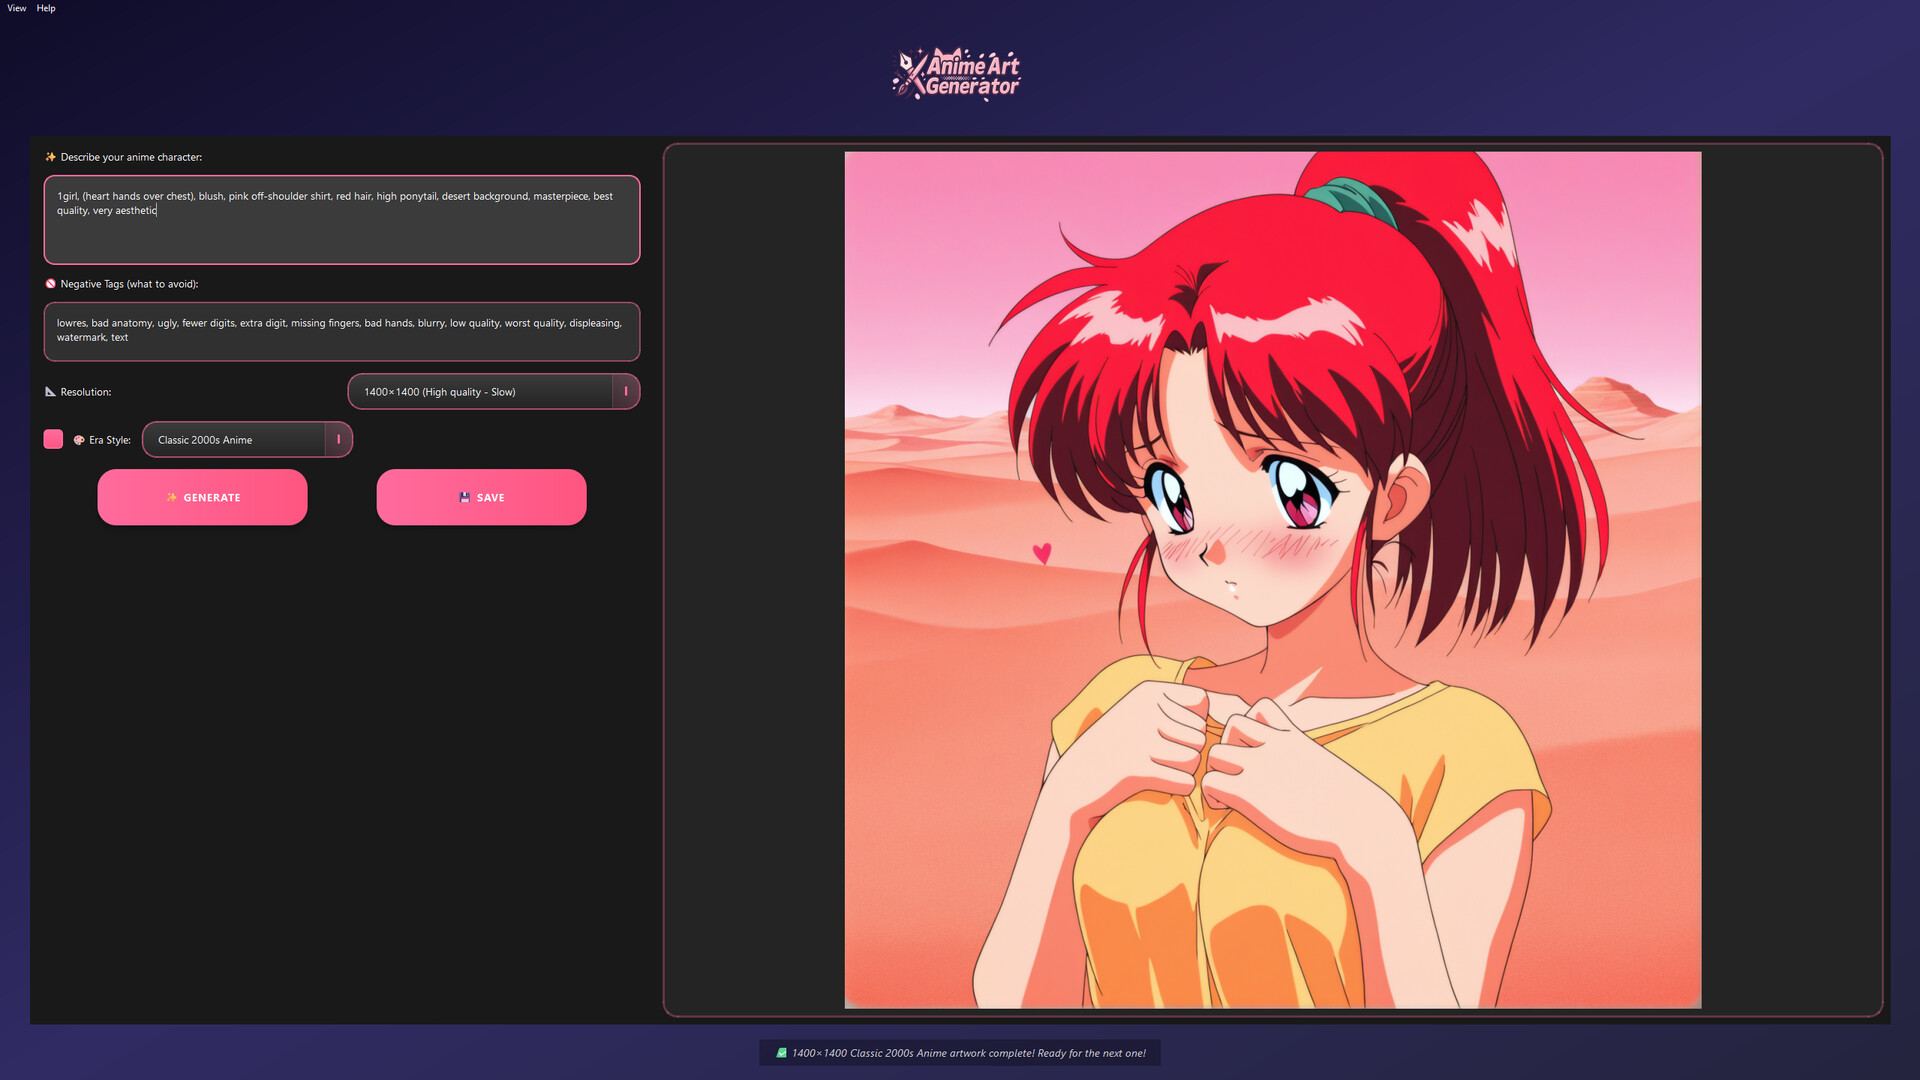Viewport: 1920px width, 1080px height.
Task: Select the generated red-haired girl artwork
Action: click(x=1272, y=580)
